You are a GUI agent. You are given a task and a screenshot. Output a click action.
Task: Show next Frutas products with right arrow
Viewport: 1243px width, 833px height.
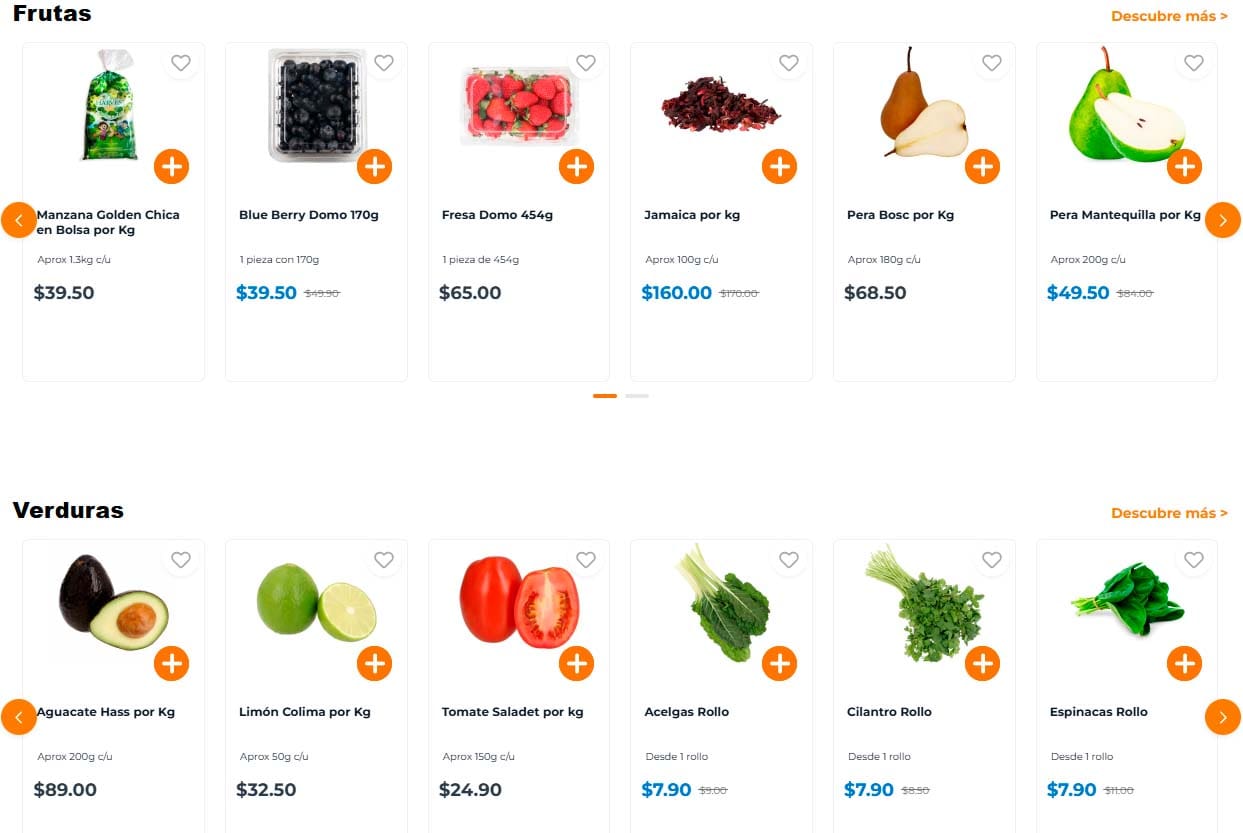click(1222, 220)
